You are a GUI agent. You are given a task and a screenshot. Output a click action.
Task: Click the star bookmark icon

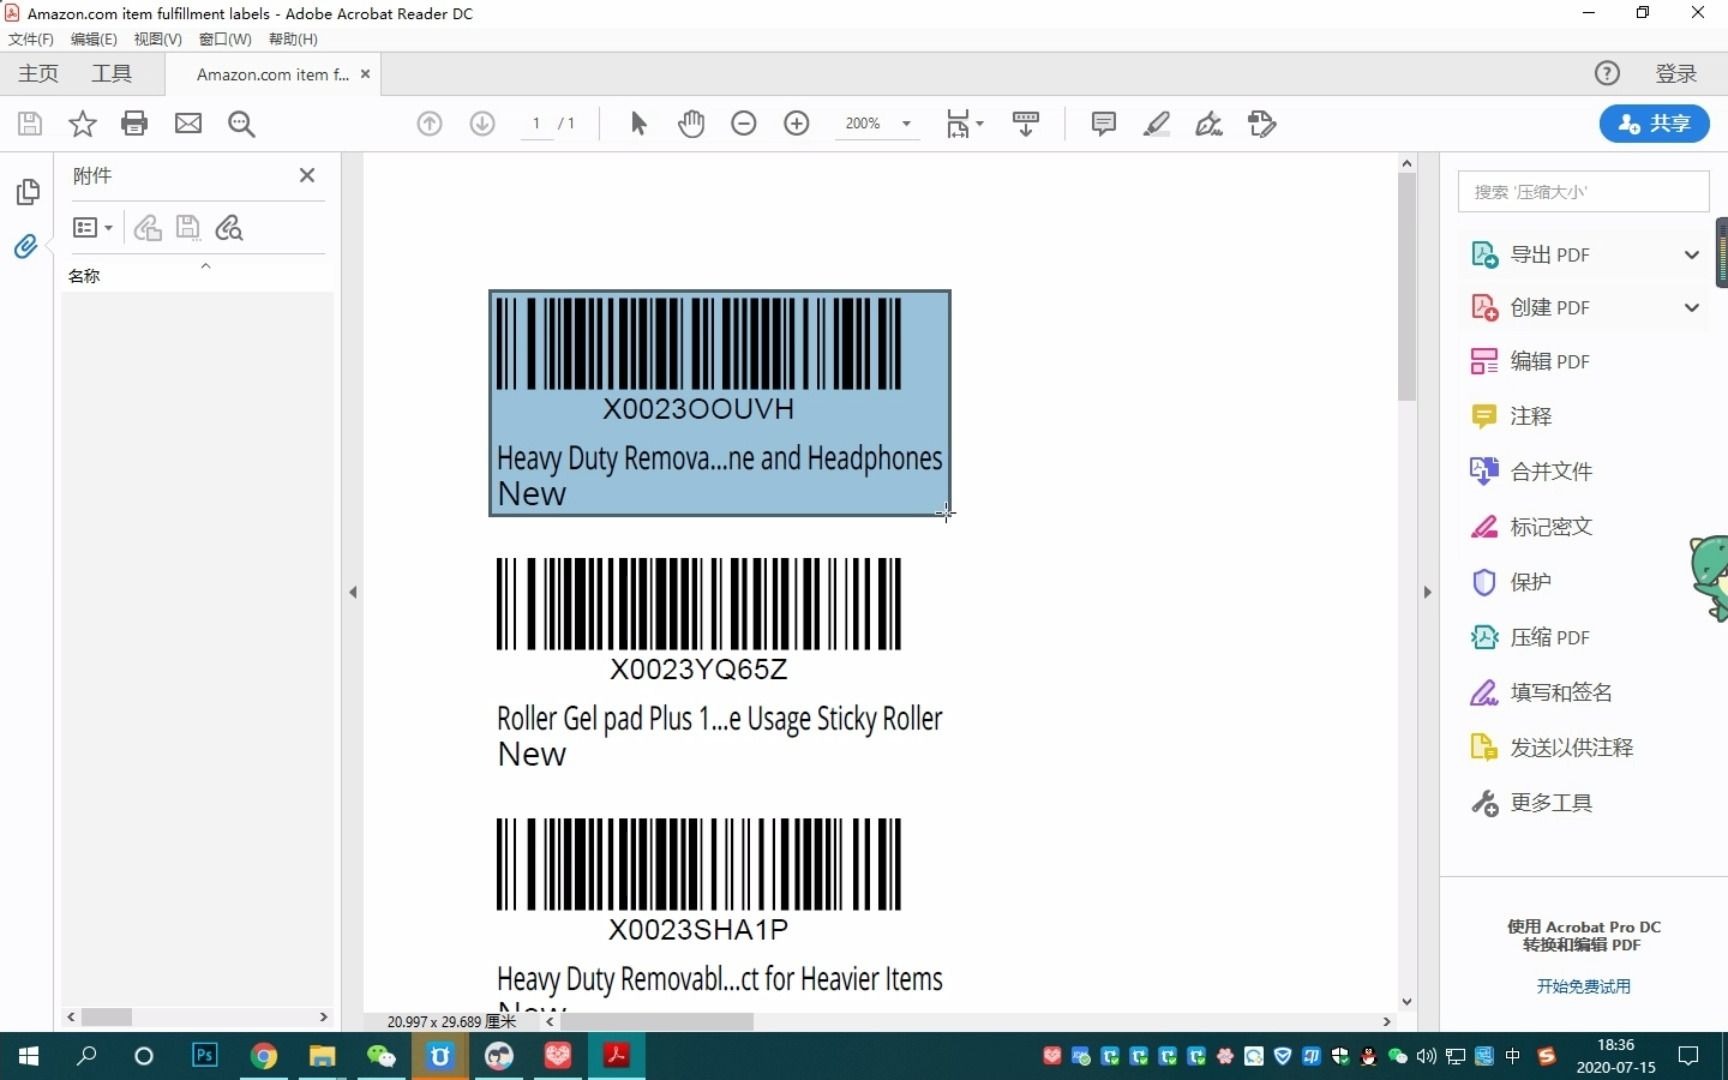82,123
